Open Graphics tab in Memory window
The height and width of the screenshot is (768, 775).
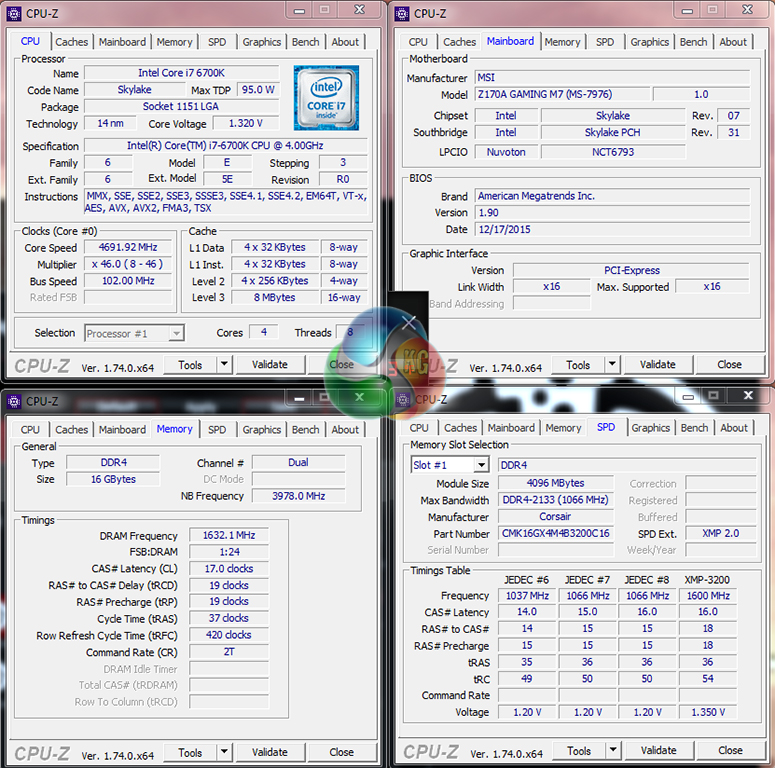coord(261,429)
